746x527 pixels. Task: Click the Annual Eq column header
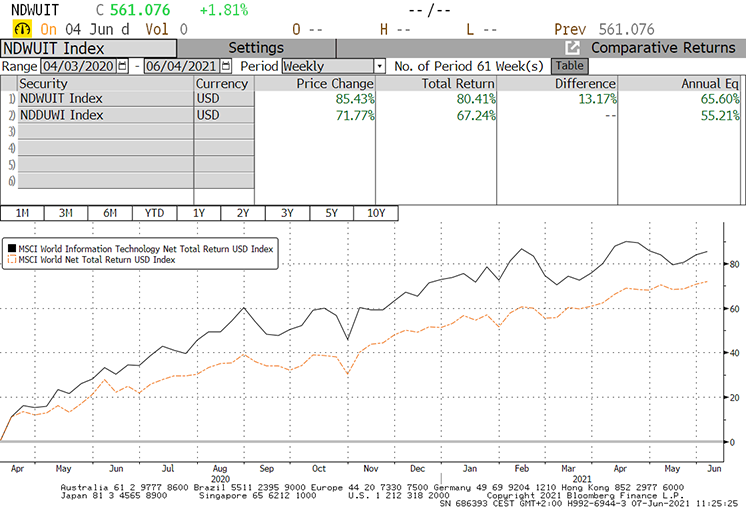(x=679, y=84)
